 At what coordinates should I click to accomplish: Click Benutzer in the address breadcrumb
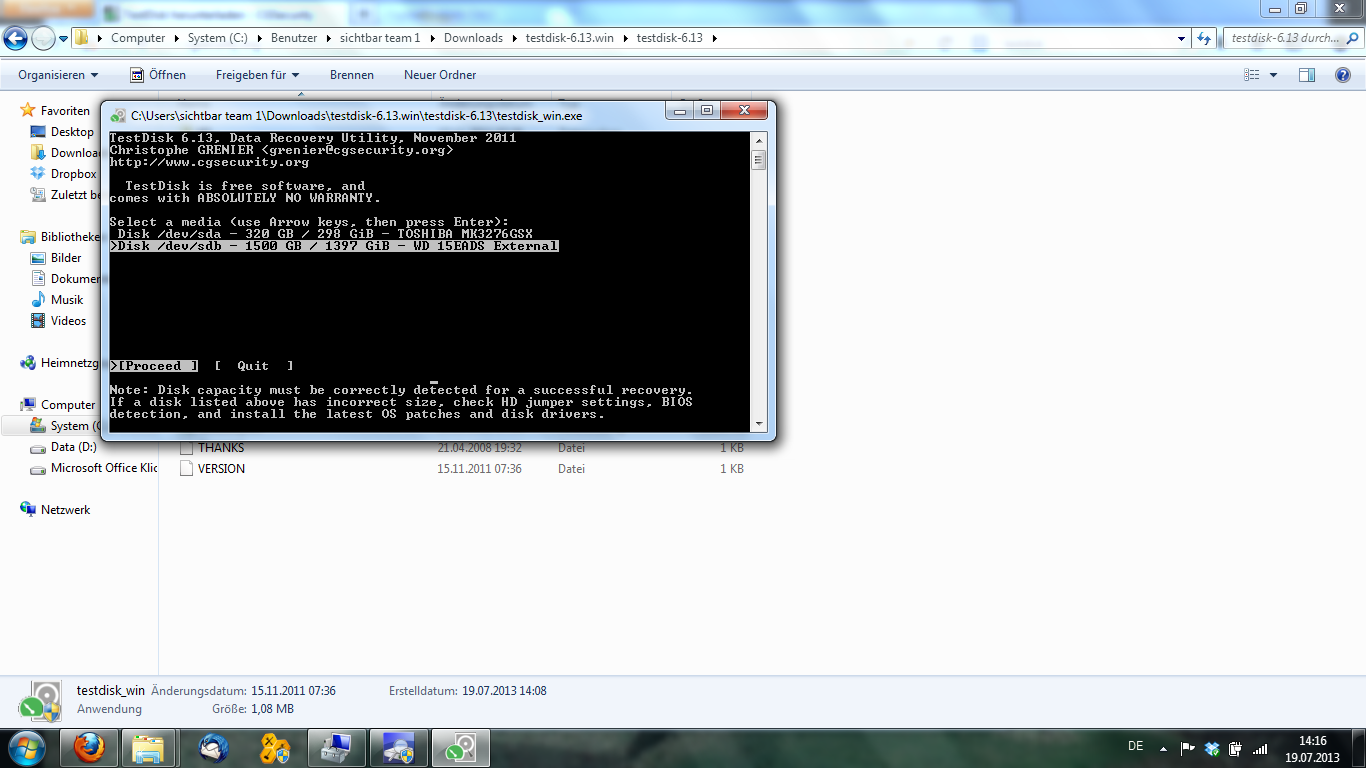[x=294, y=38]
